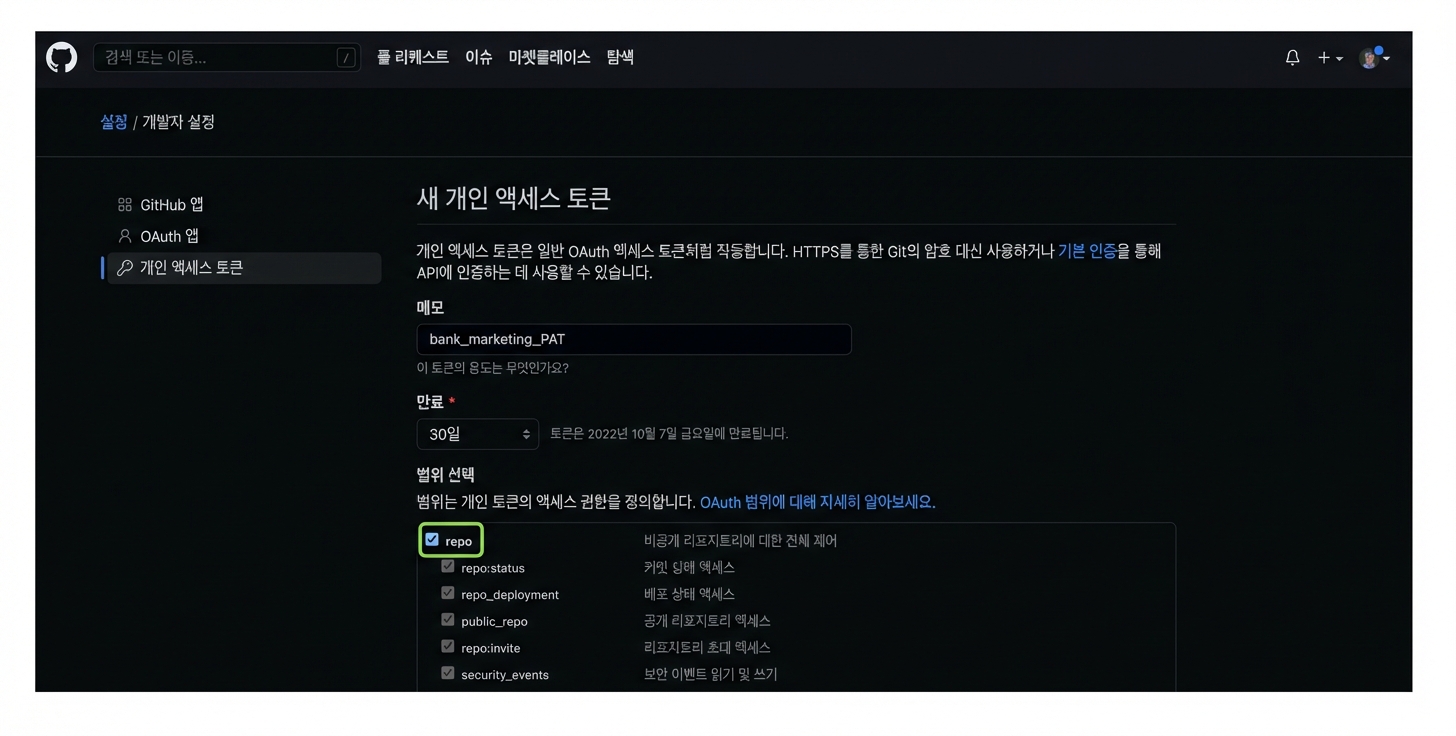Click 커밋 상태 액세스 description
The image size is (1456, 736).
click(689, 567)
